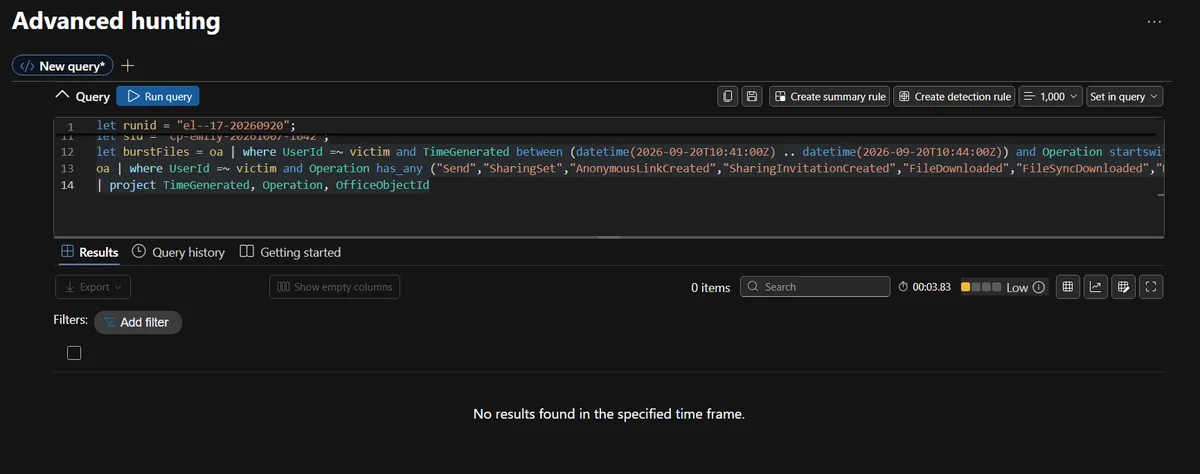
Task: Switch to table view icon
Action: 1068,287
